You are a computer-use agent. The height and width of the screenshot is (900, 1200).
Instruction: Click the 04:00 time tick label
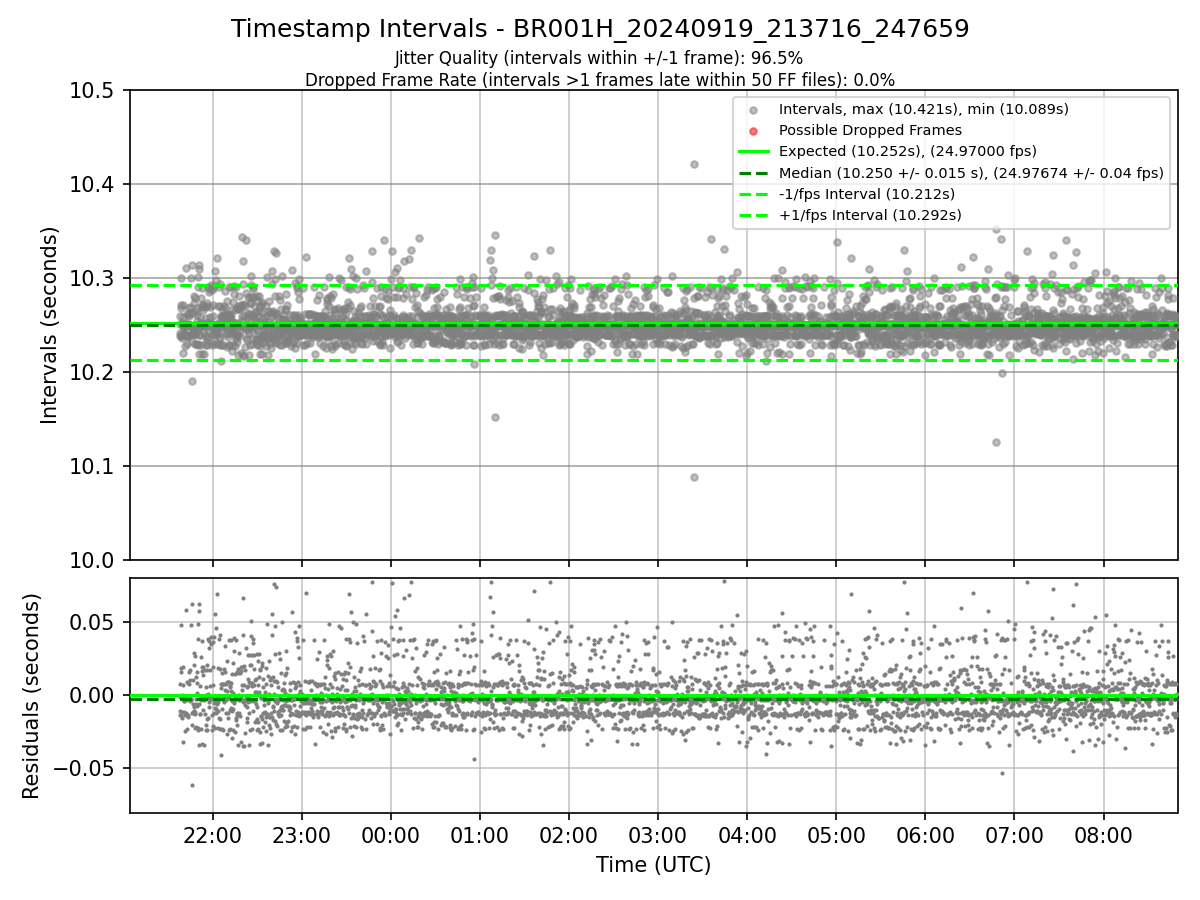coord(747,835)
